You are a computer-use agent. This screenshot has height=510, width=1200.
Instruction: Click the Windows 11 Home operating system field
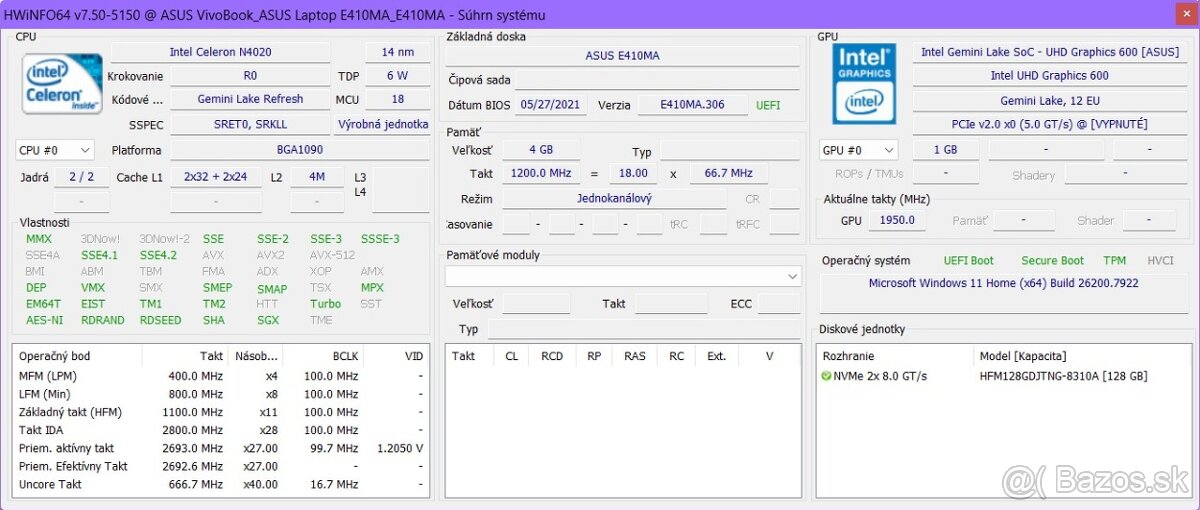point(1003,283)
